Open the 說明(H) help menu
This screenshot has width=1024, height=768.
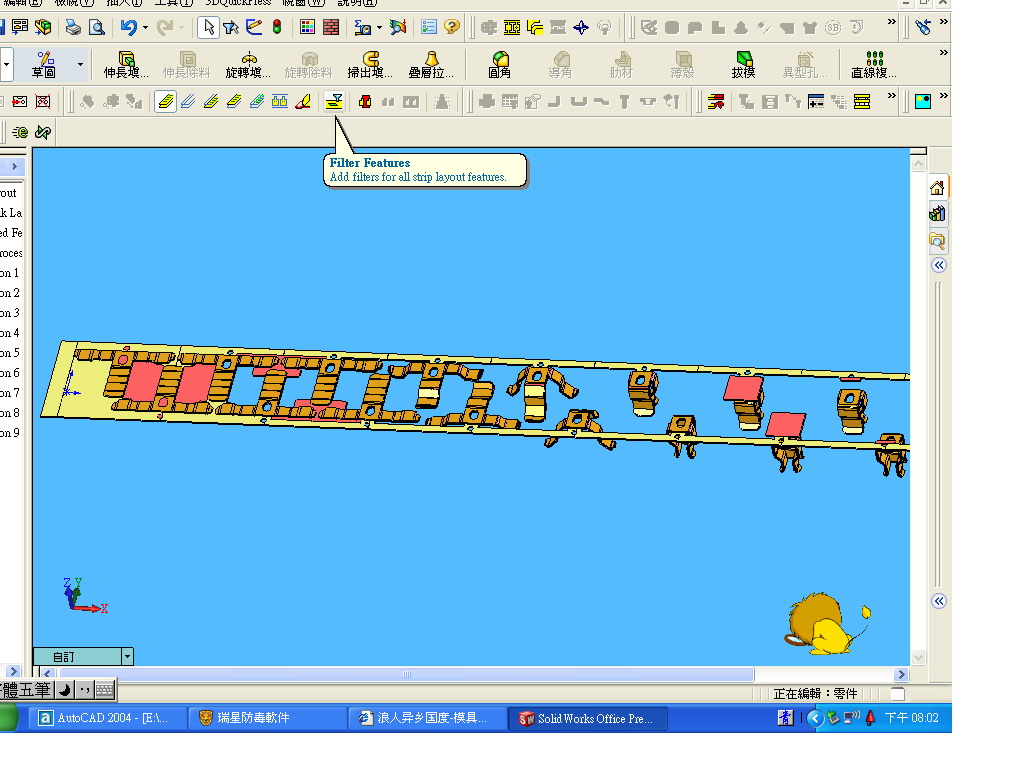[x=357, y=3]
